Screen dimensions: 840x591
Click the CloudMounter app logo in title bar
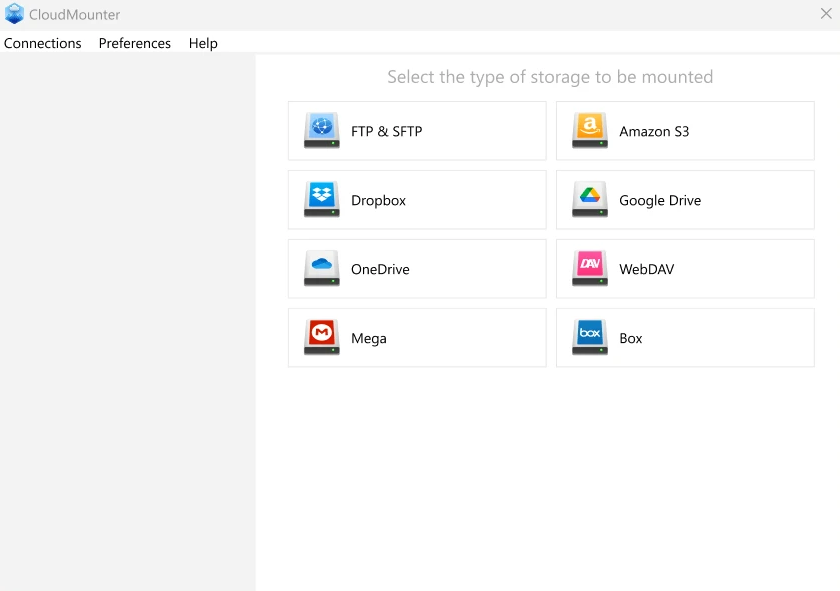[14, 14]
